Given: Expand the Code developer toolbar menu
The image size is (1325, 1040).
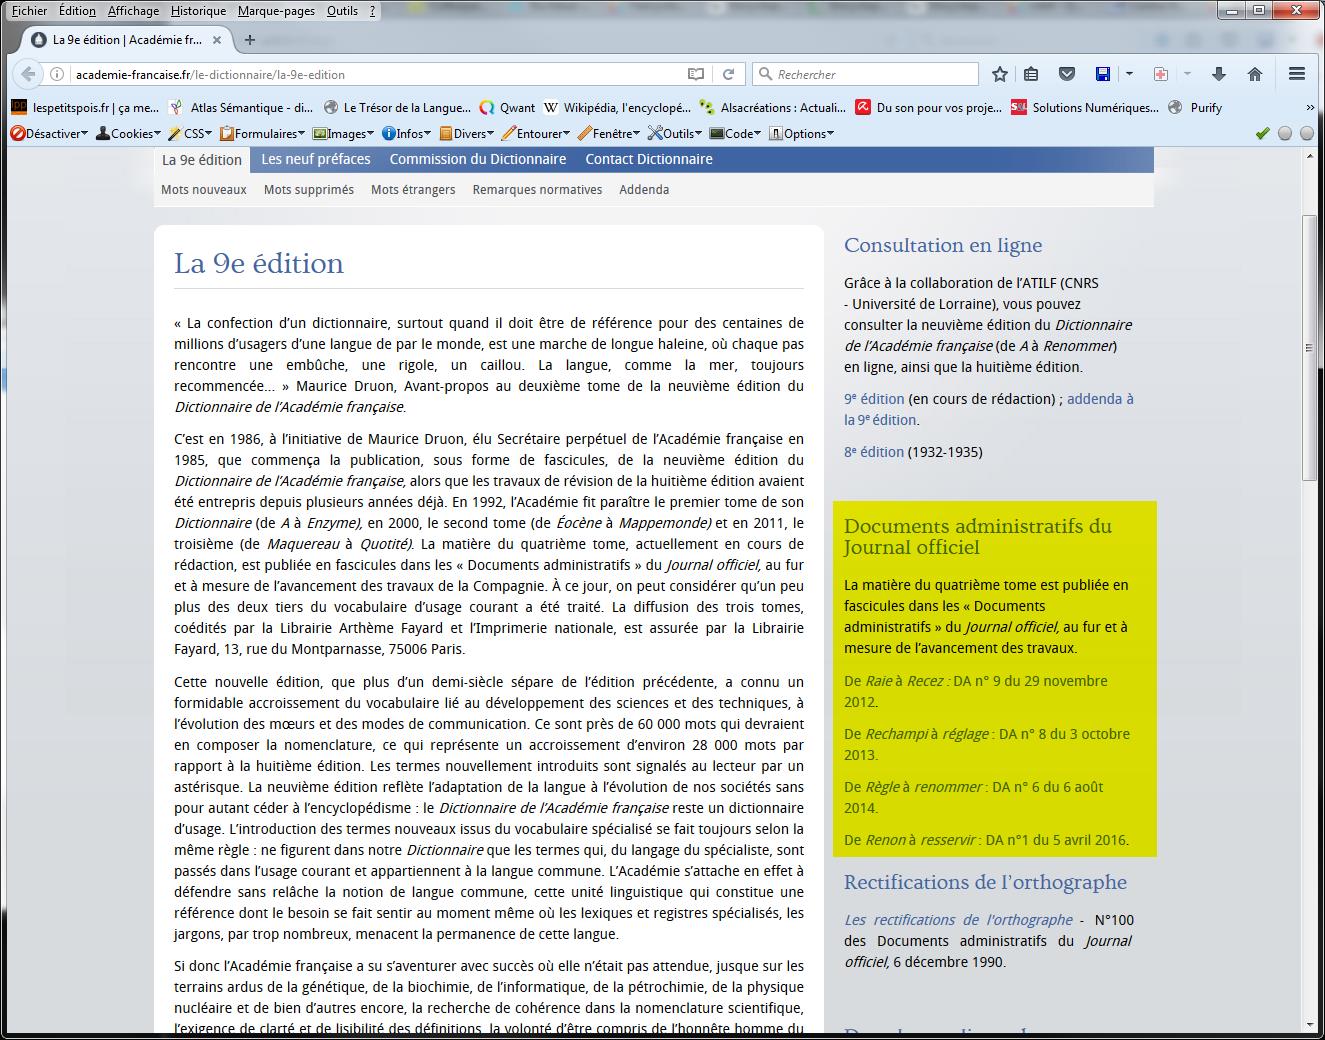Looking at the screenshot, I should (735, 134).
